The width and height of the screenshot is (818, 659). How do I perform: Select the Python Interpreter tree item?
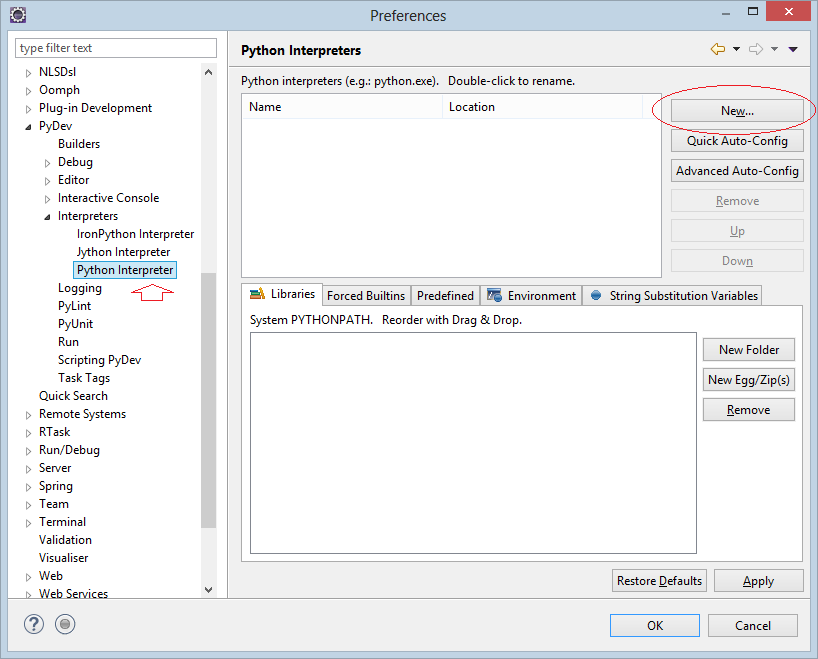click(125, 270)
